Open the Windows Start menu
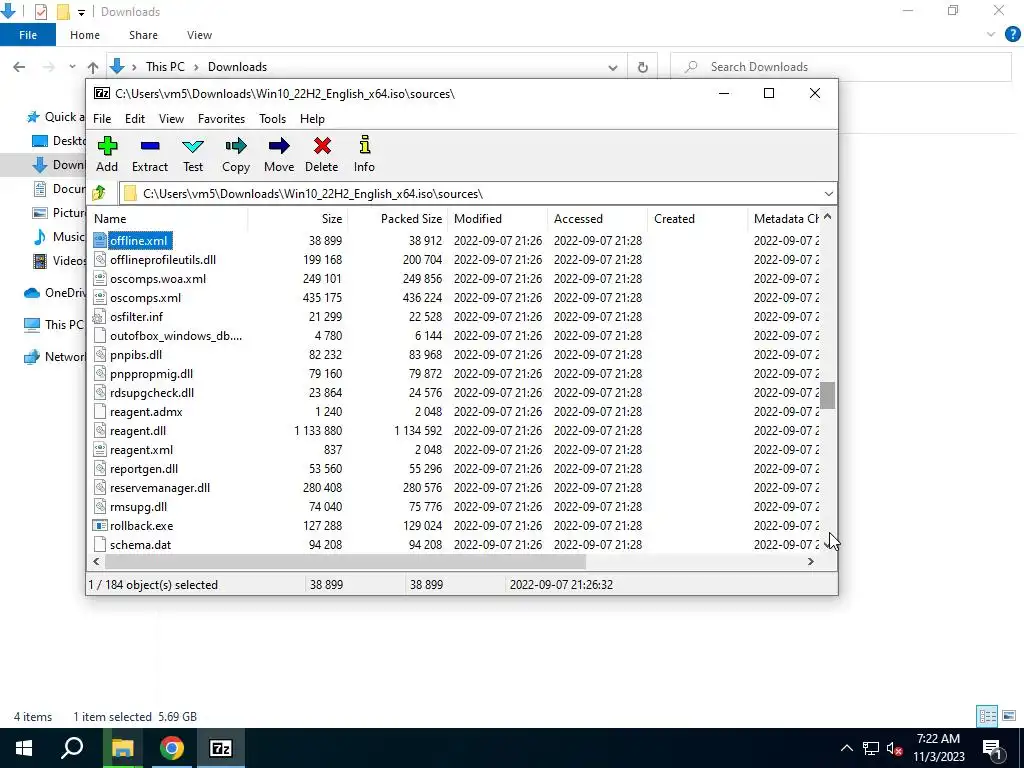1024x768 pixels. pyautogui.click(x=24, y=748)
